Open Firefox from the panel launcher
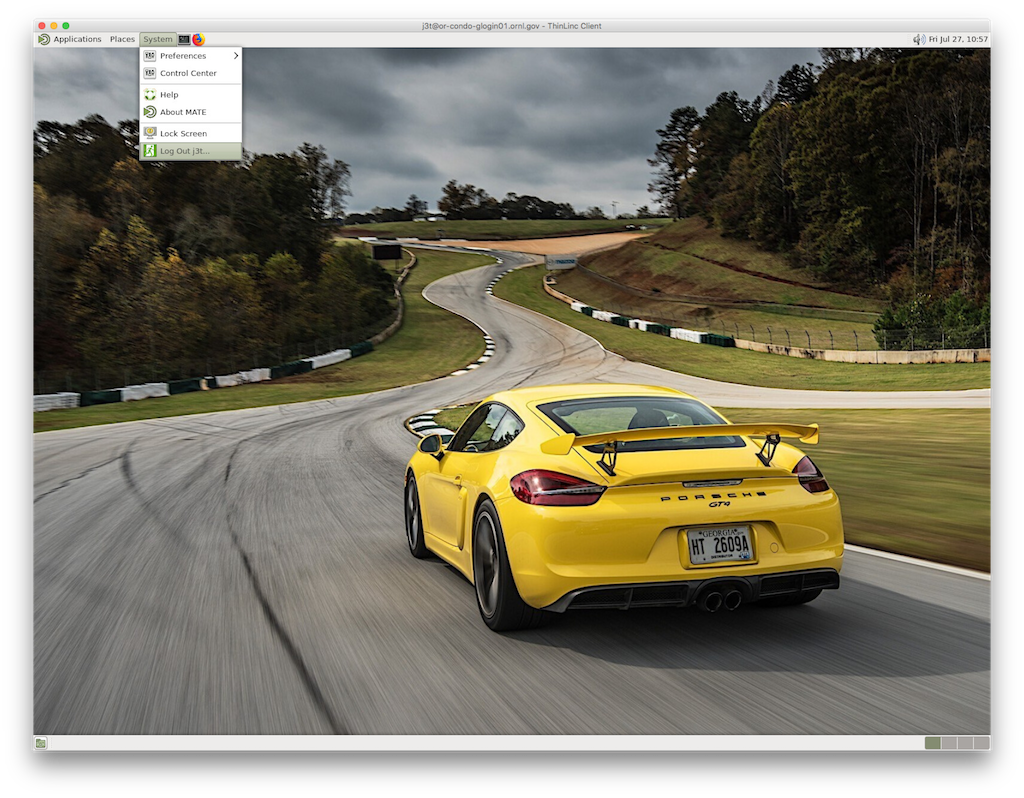 click(198, 39)
